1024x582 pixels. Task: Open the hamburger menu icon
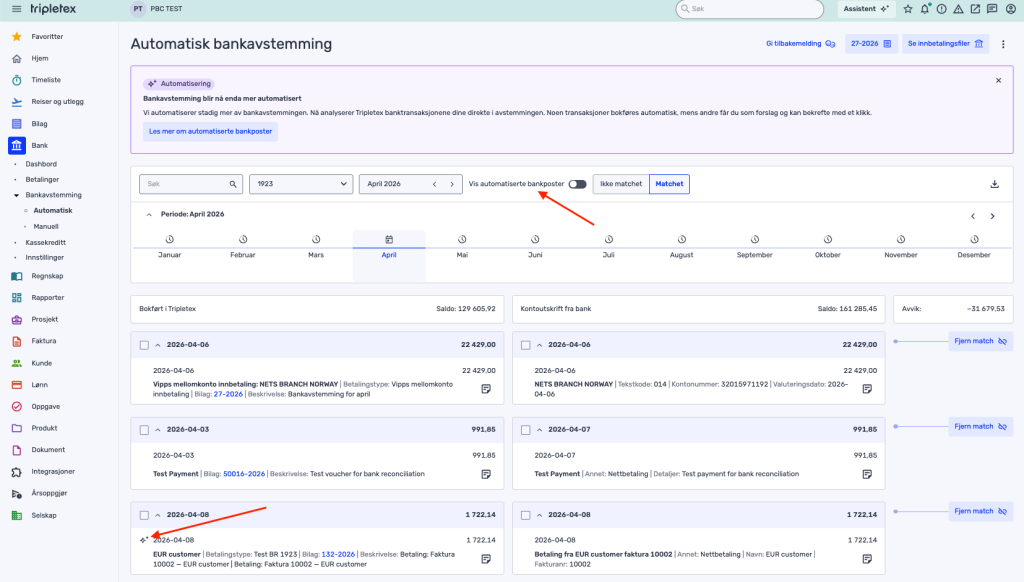[15, 9]
